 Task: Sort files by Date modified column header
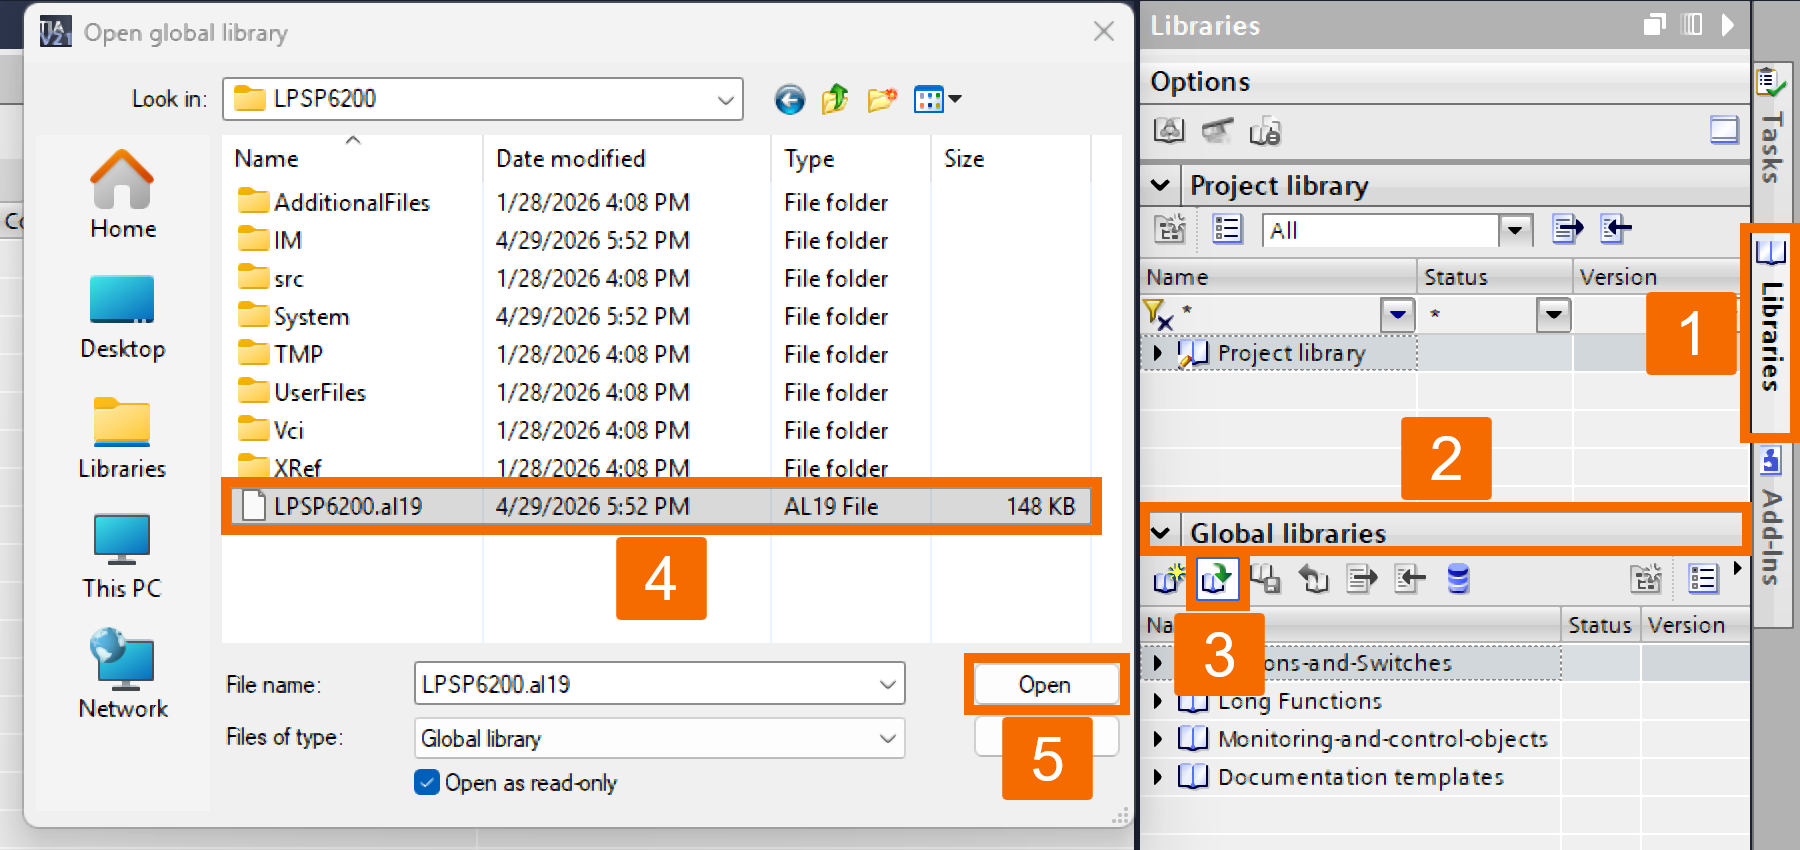(627, 158)
